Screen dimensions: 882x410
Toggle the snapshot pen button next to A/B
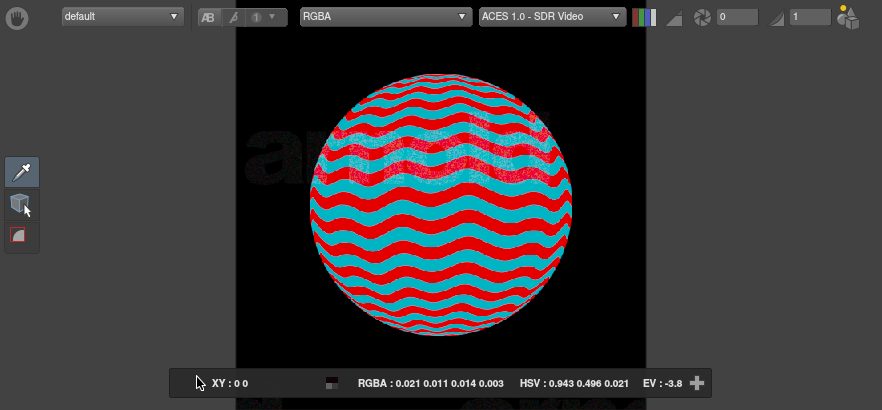point(234,18)
